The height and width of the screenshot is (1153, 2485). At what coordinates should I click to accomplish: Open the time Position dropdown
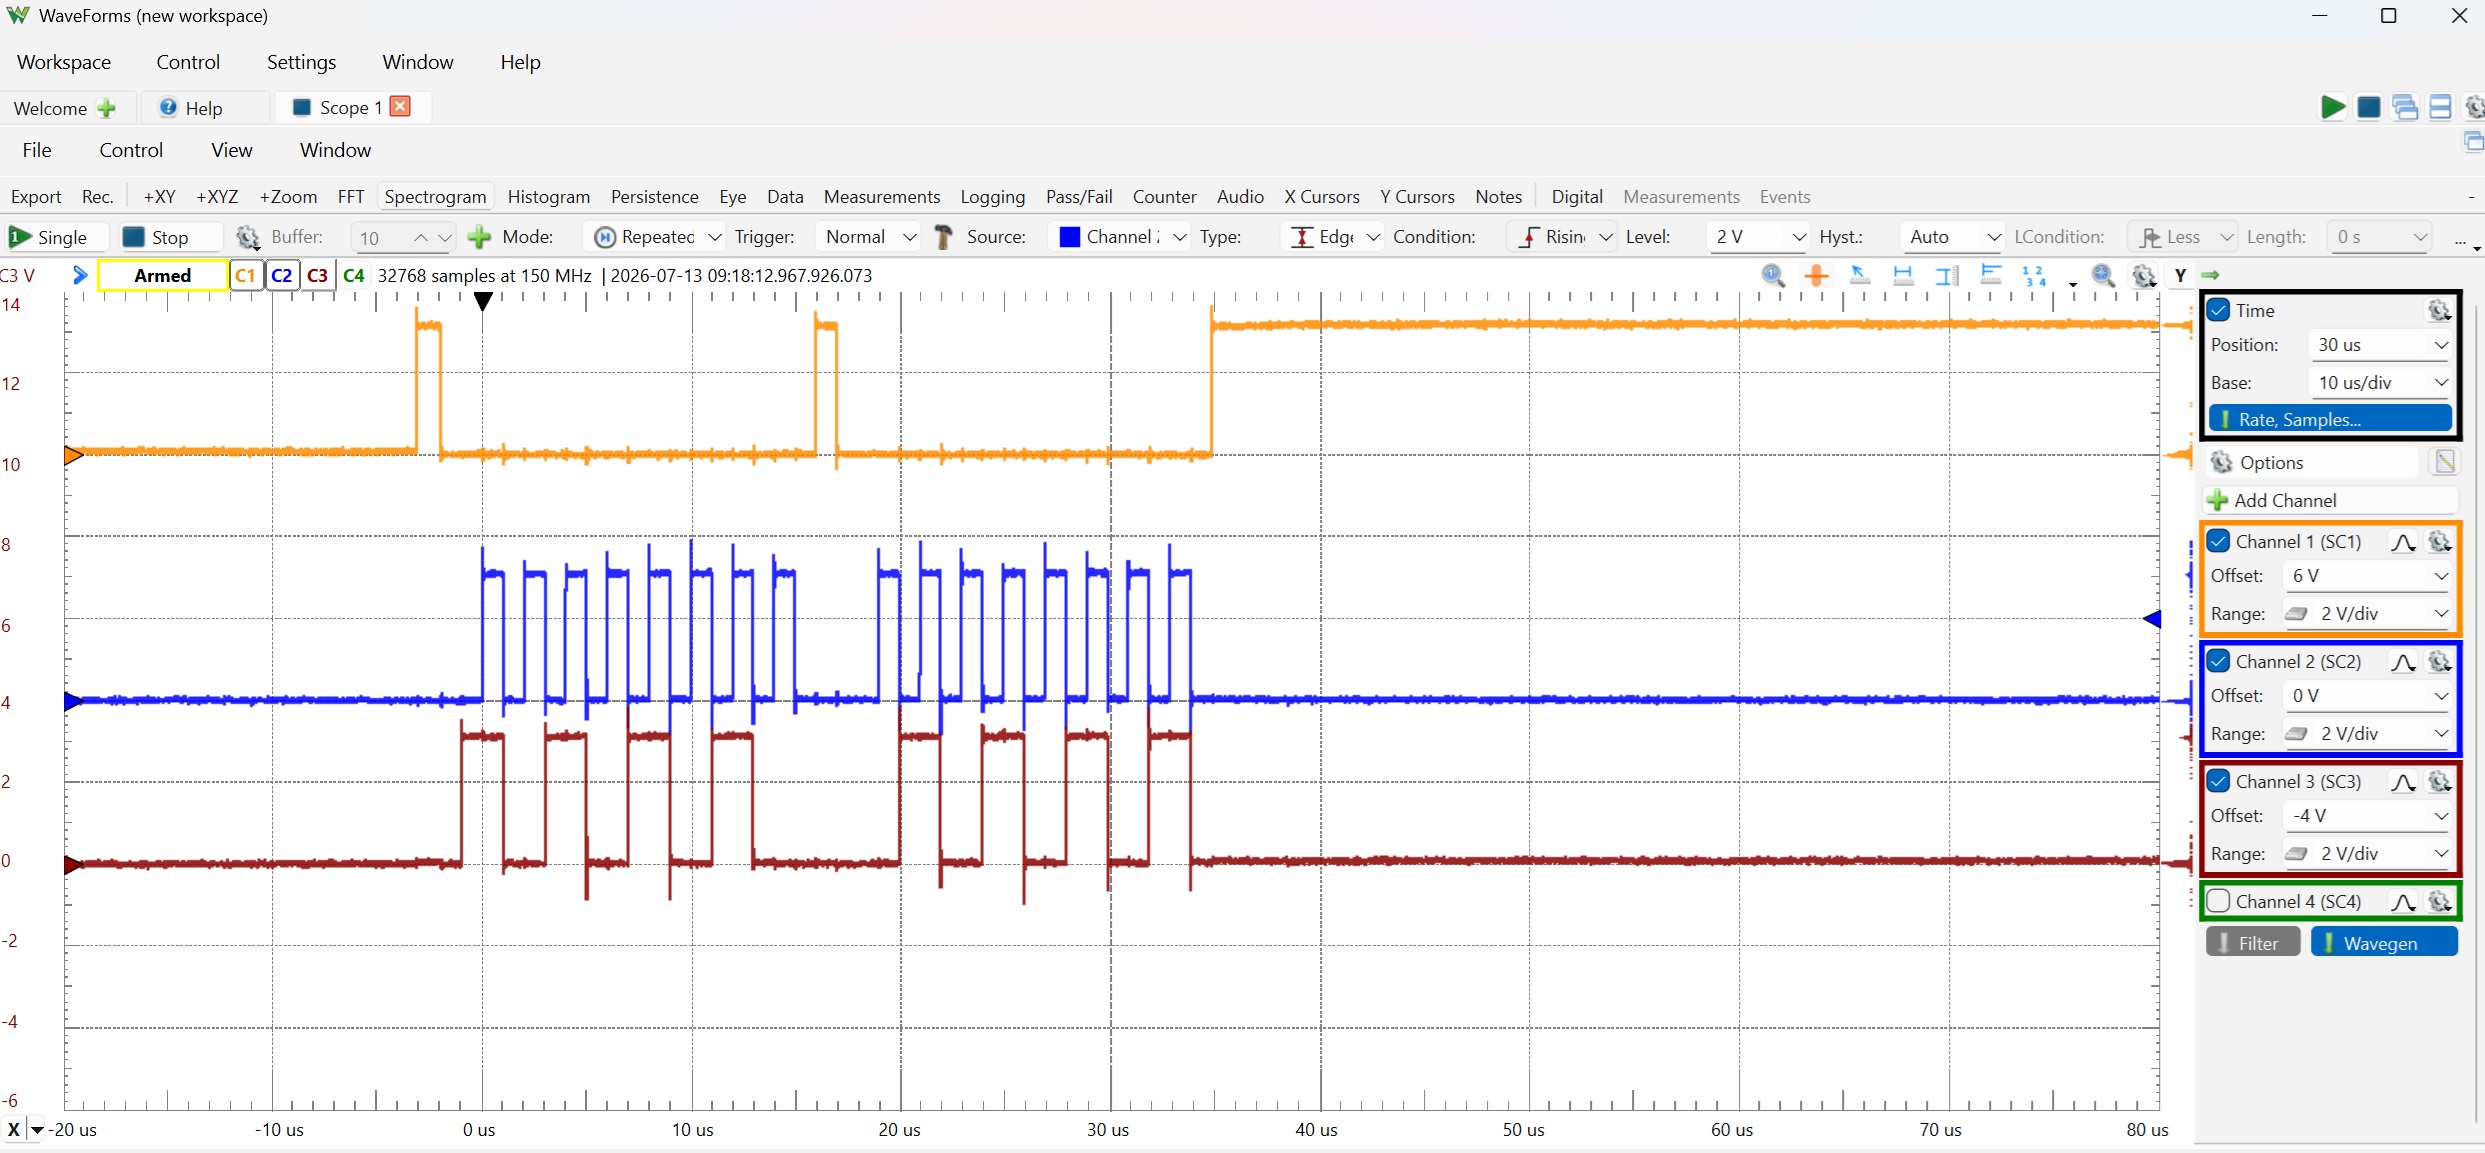click(x=2380, y=345)
